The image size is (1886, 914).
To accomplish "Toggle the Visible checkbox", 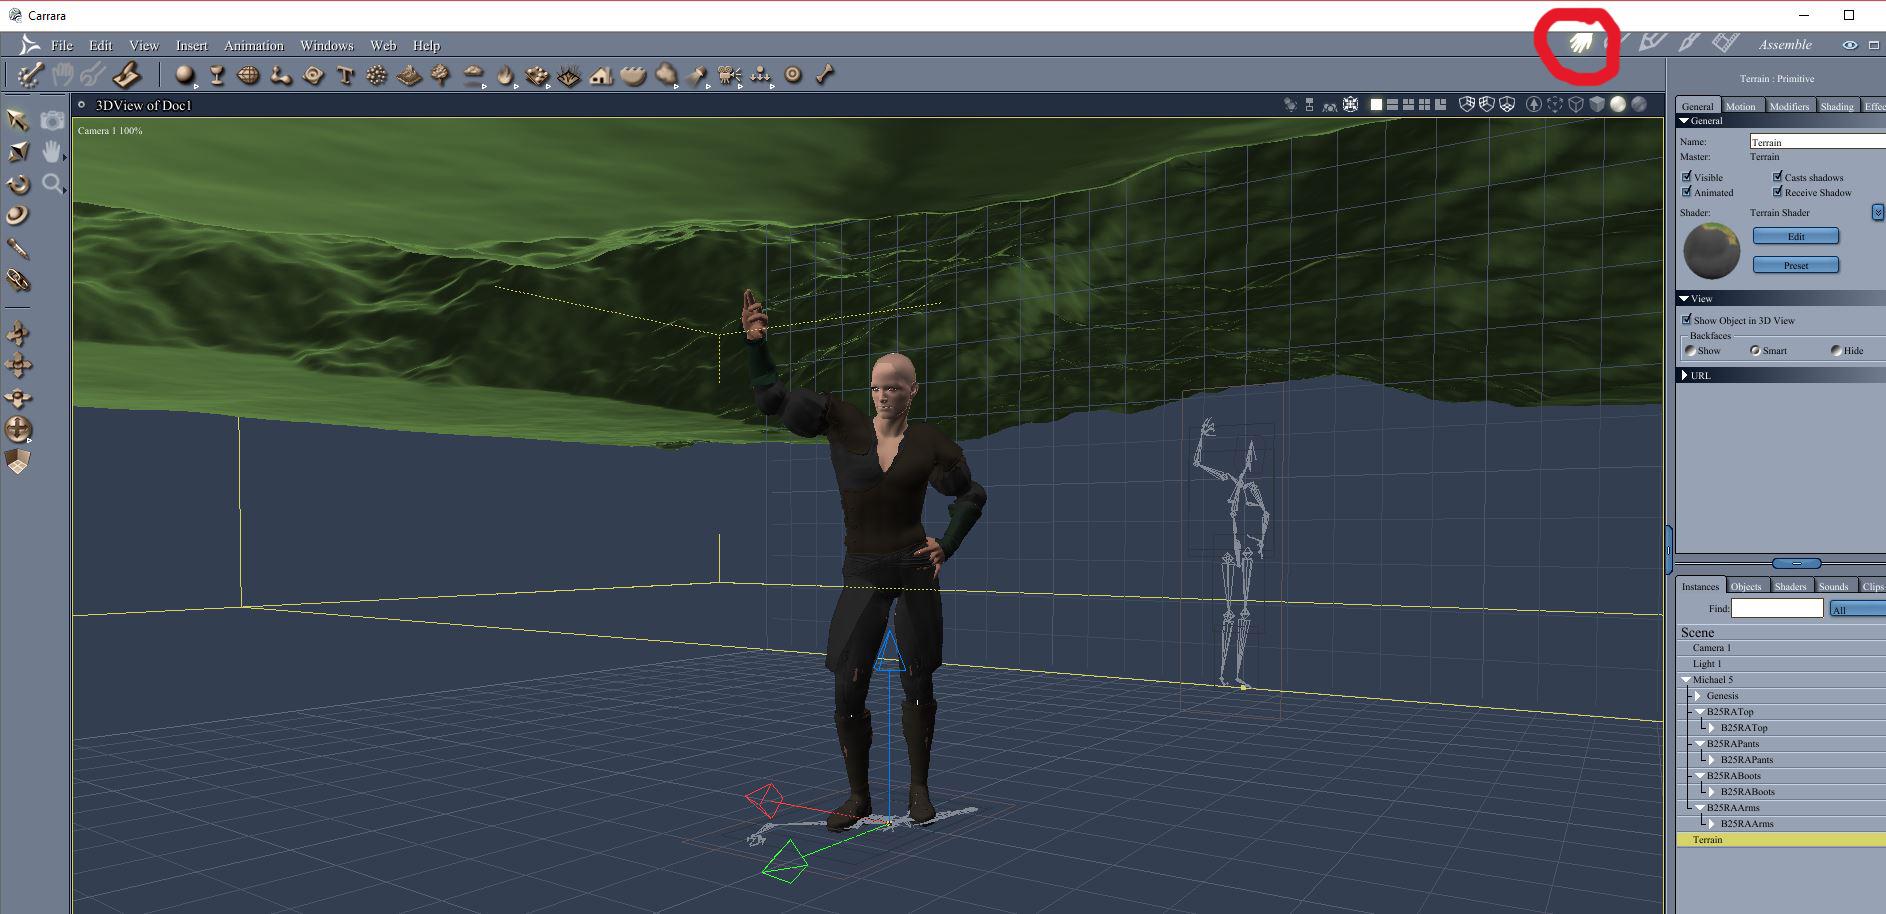I will (1687, 176).
